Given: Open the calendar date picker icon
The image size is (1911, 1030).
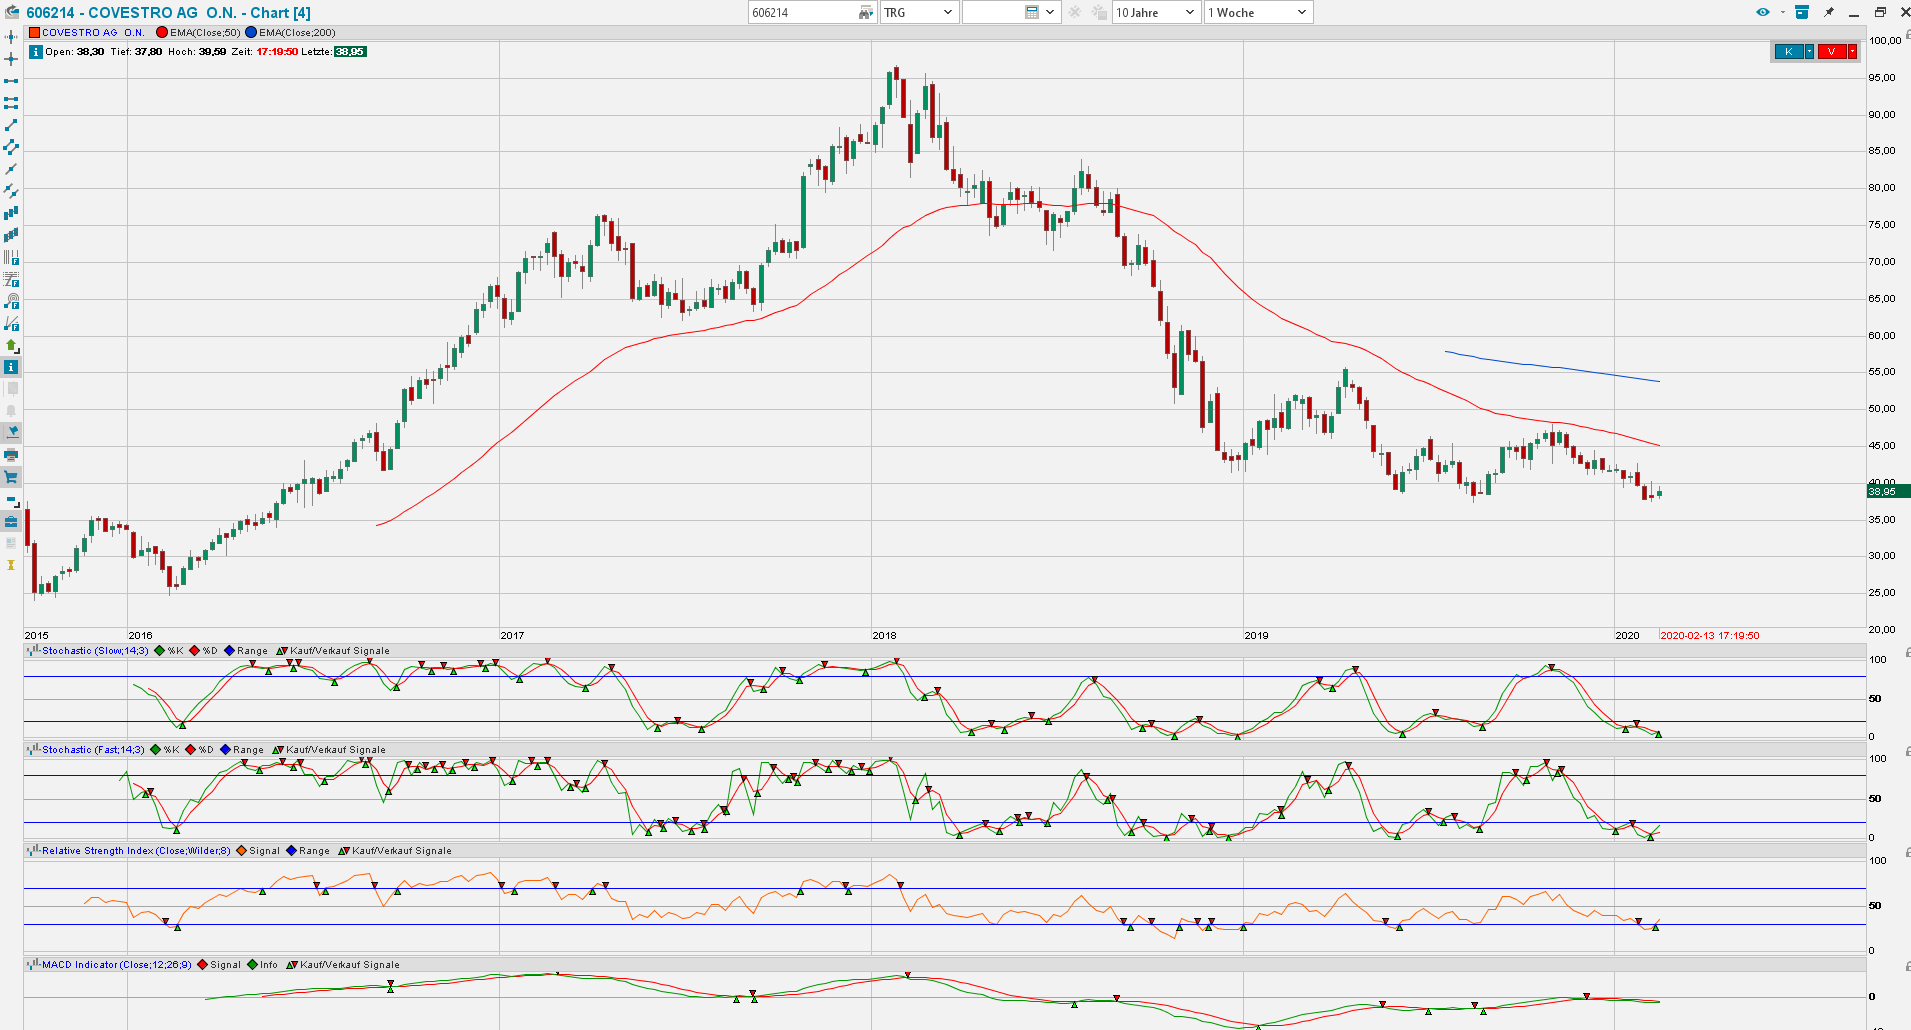Looking at the screenshot, I should (x=1032, y=12).
